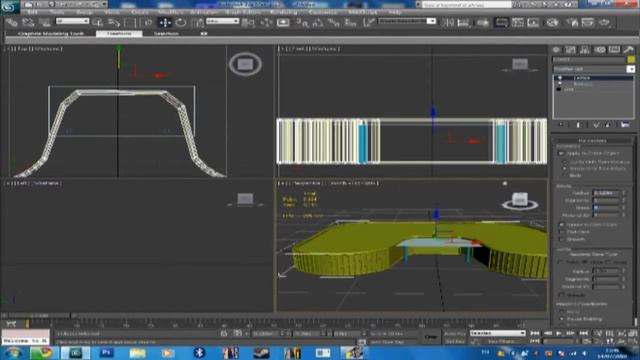Select Joints Only from Vertices option

564,162
